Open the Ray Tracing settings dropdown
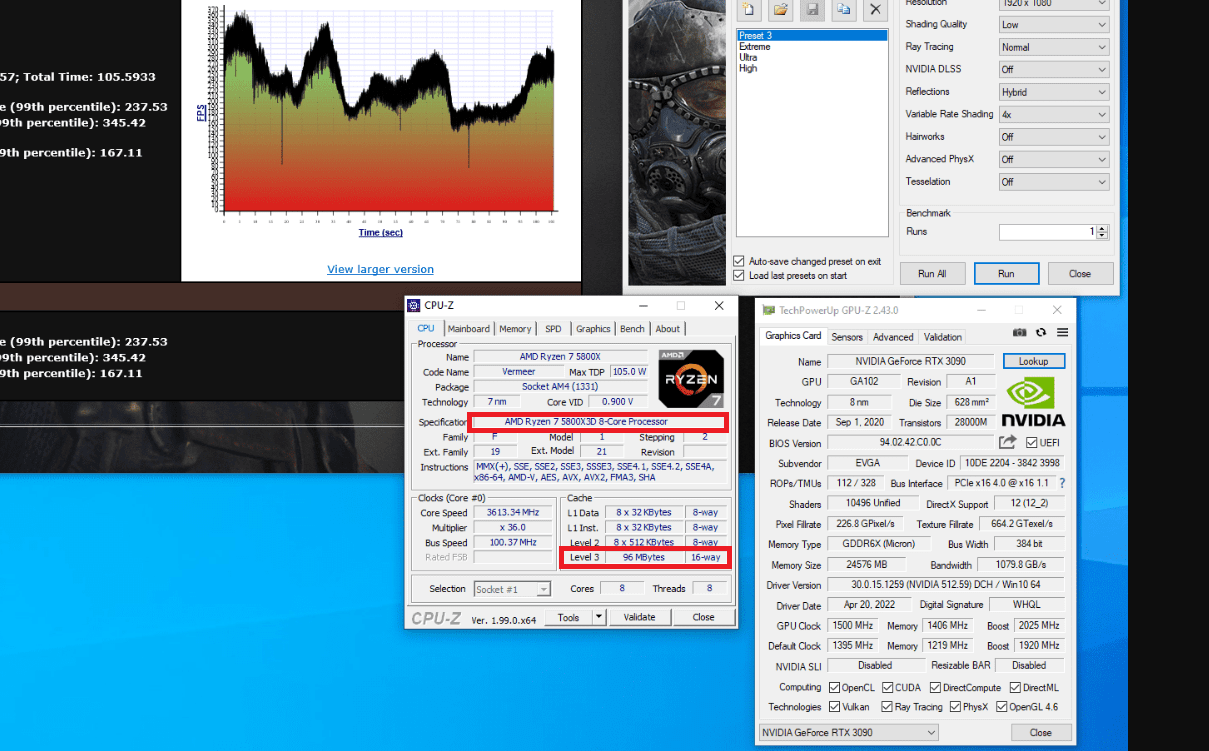The height and width of the screenshot is (751, 1209). 1054,47
